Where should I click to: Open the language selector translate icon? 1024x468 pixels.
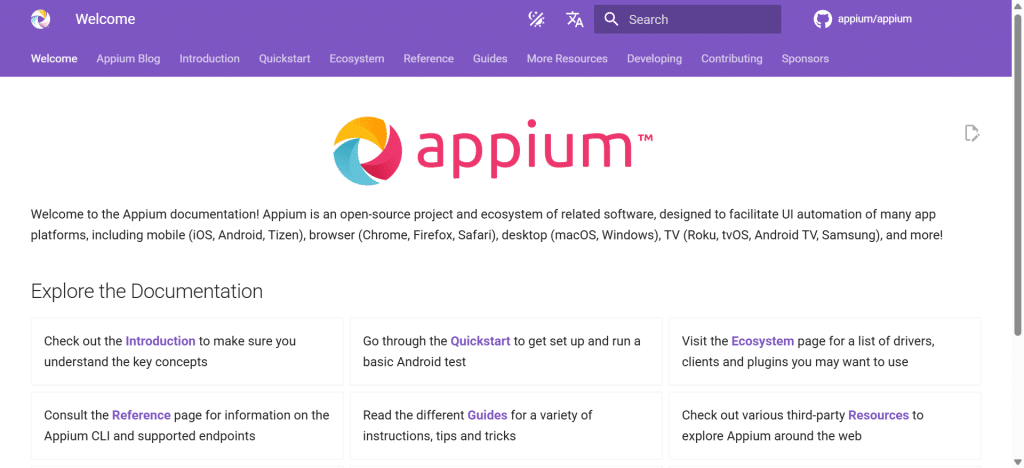pyautogui.click(x=575, y=20)
